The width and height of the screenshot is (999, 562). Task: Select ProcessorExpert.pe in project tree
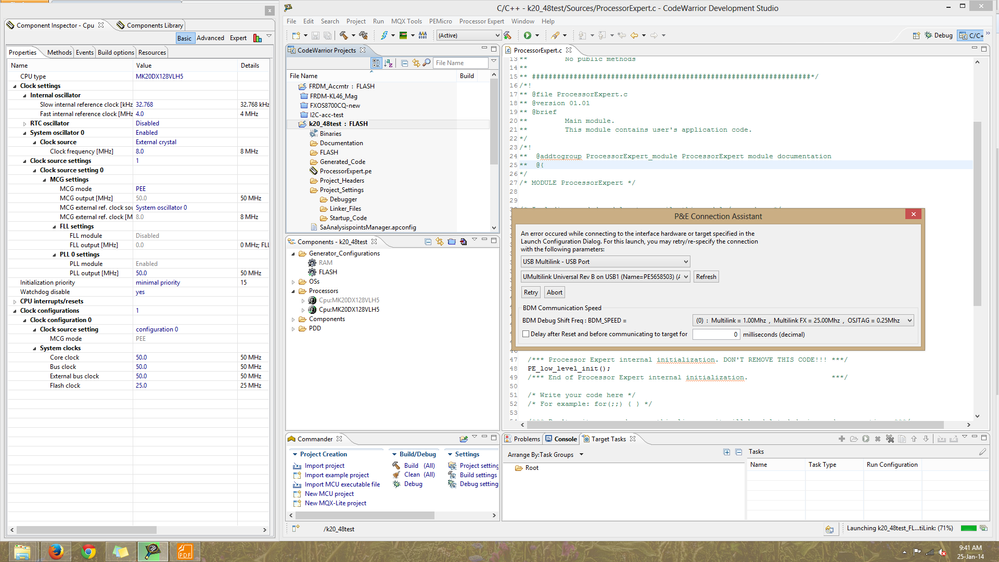345,171
